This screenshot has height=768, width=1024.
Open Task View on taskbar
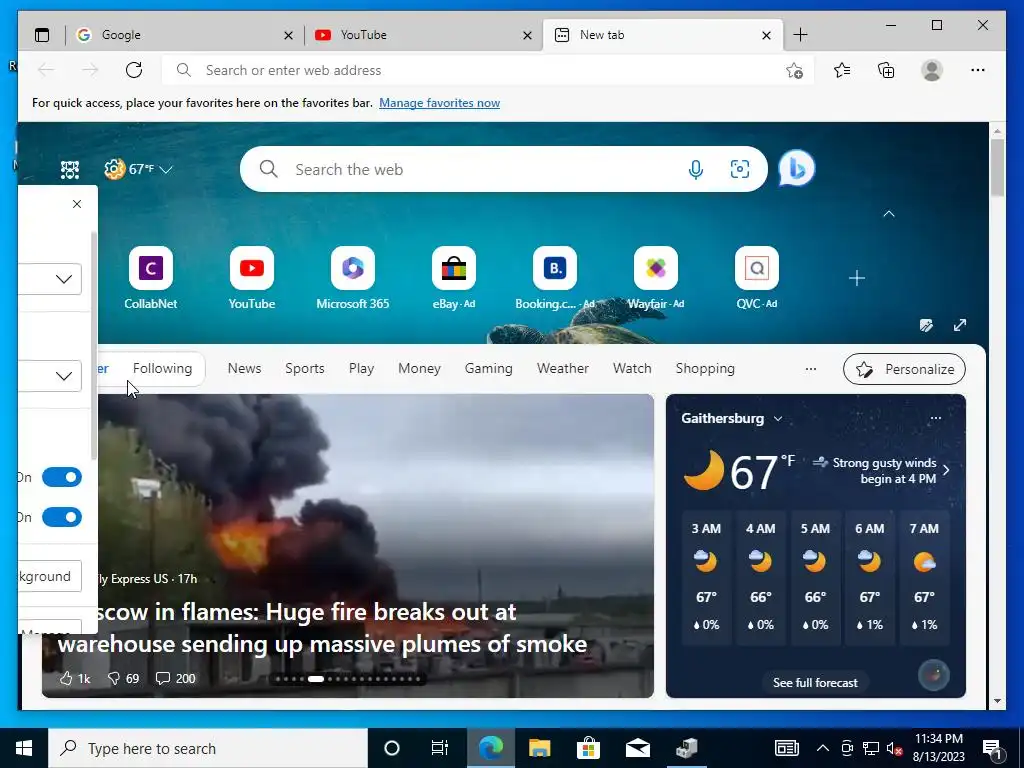(x=440, y=748)
